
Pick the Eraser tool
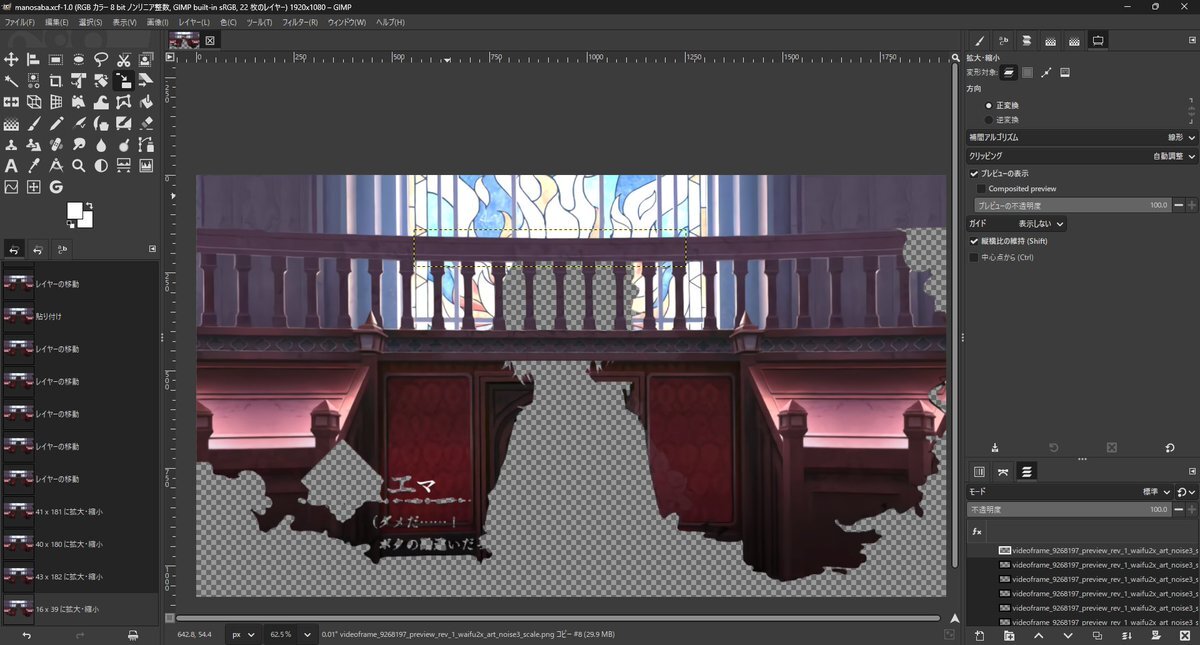click(x=146, y=124)
